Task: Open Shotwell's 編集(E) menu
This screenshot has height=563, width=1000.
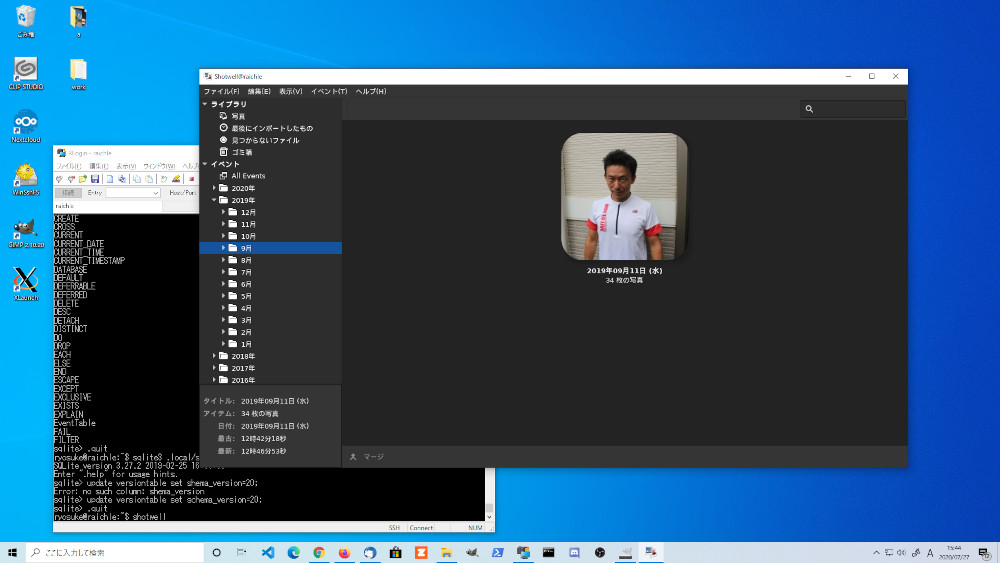Action: pyautogui.click(x=259, y=92)
